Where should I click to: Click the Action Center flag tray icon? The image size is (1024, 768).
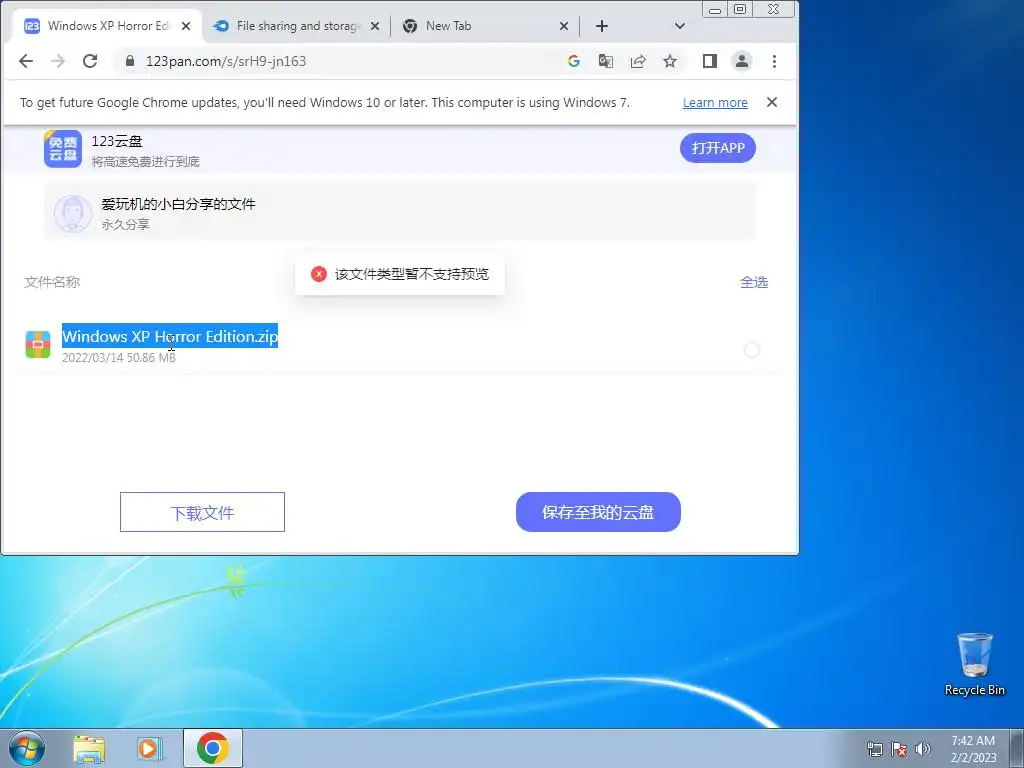(899, 749)
